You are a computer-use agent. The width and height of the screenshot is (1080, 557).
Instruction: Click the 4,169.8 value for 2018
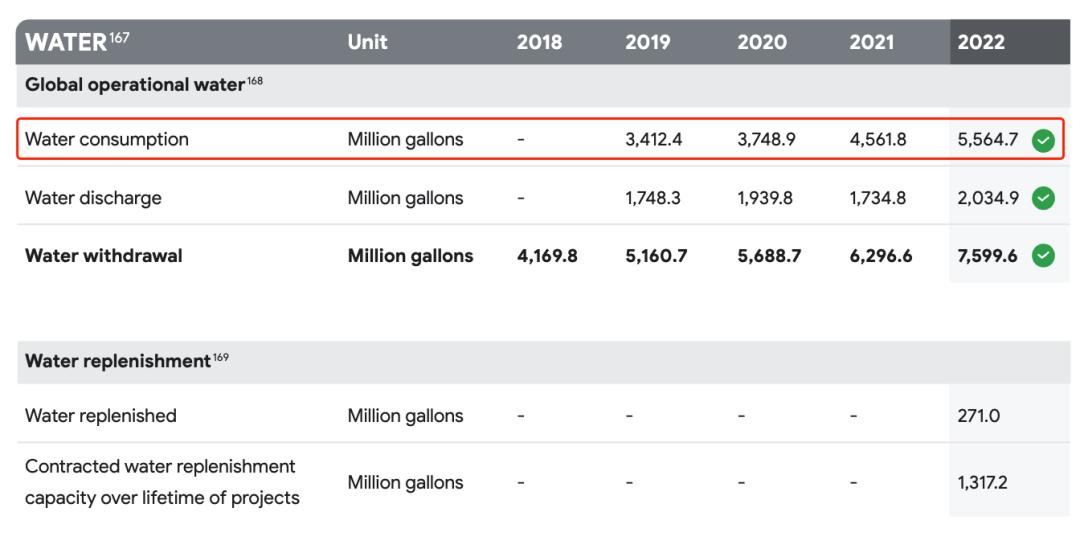[x=547, y=256]
